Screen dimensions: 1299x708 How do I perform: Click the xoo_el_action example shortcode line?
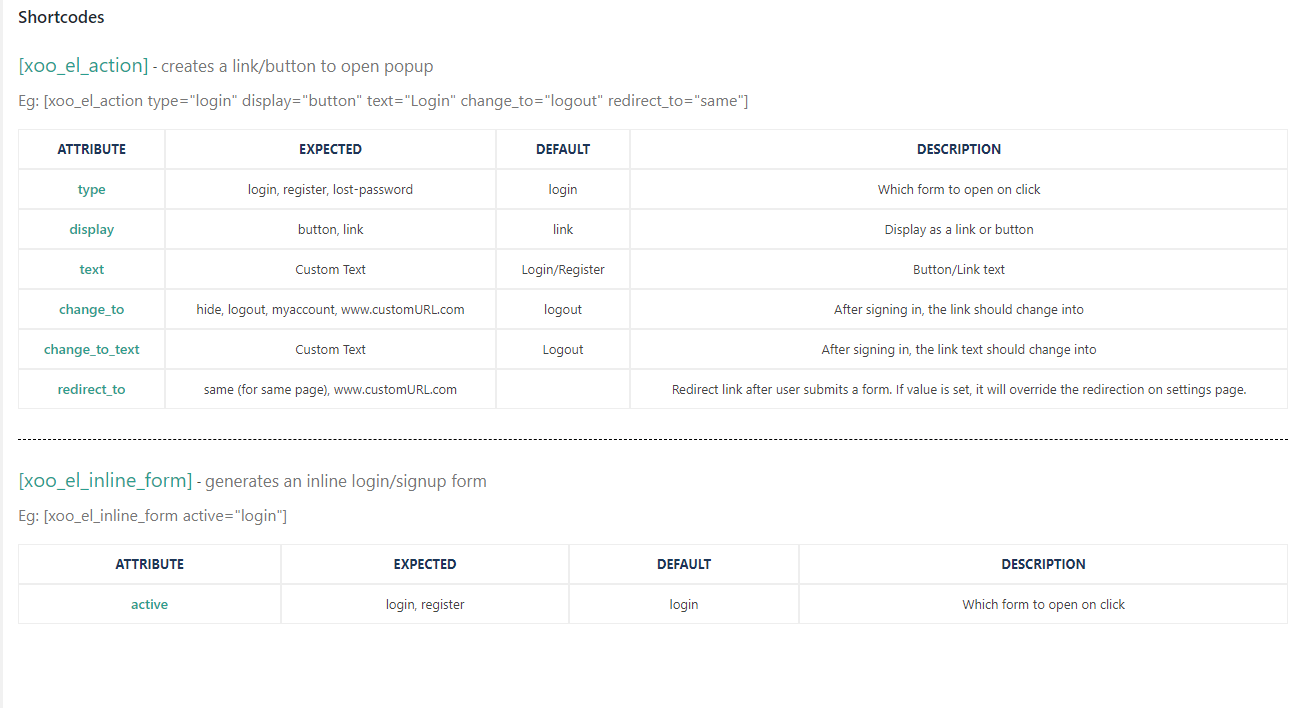383,101
